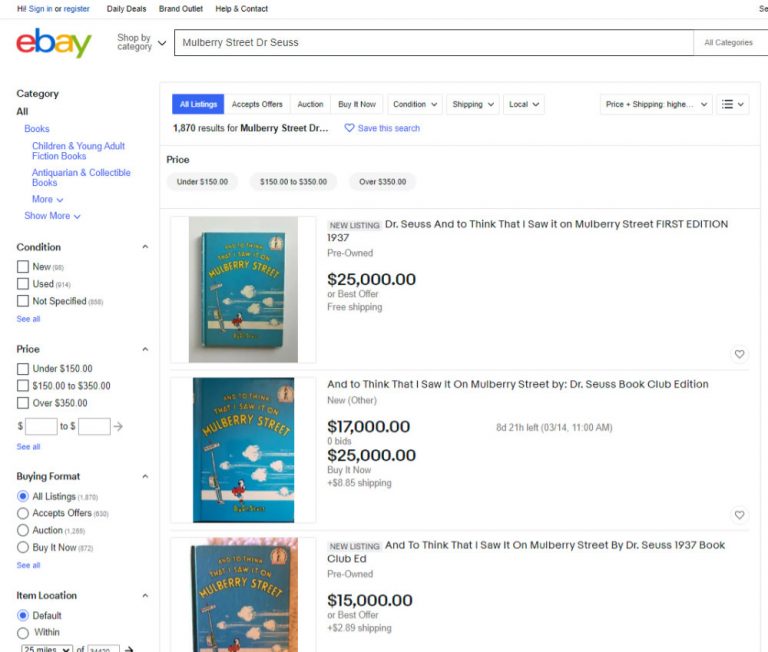768x652 pixels.
Task: Open the FIRST EDITION 1937 listing title
Action: 528,231
